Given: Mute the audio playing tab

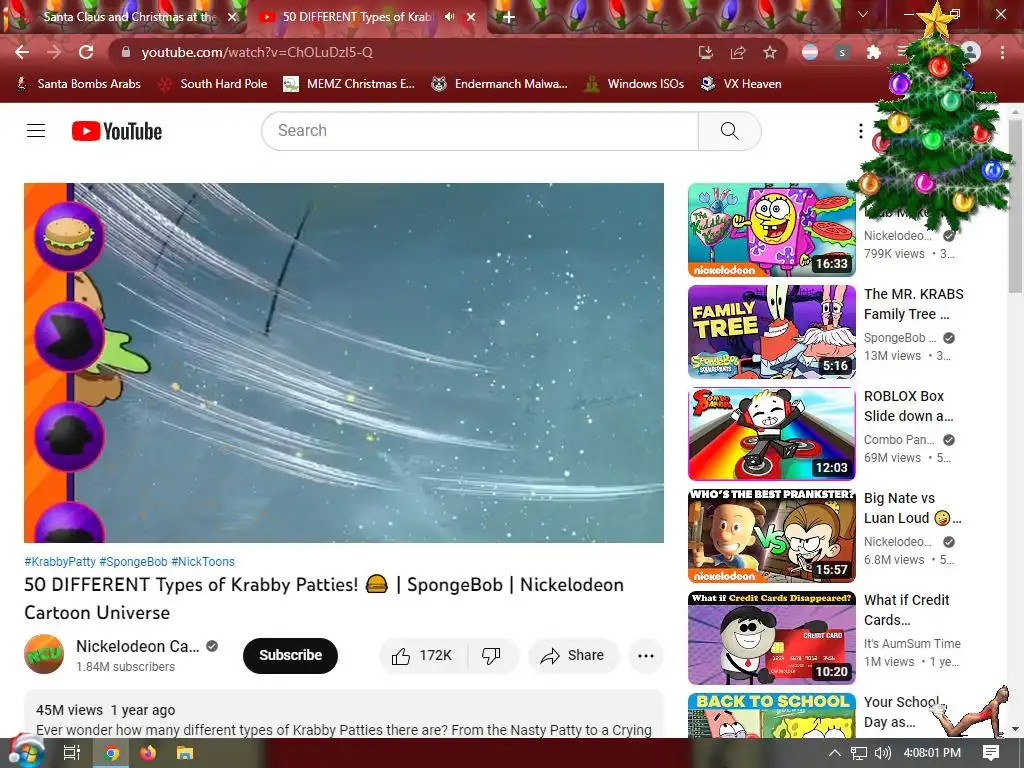Looking at the screenshot, I should 449,17.
